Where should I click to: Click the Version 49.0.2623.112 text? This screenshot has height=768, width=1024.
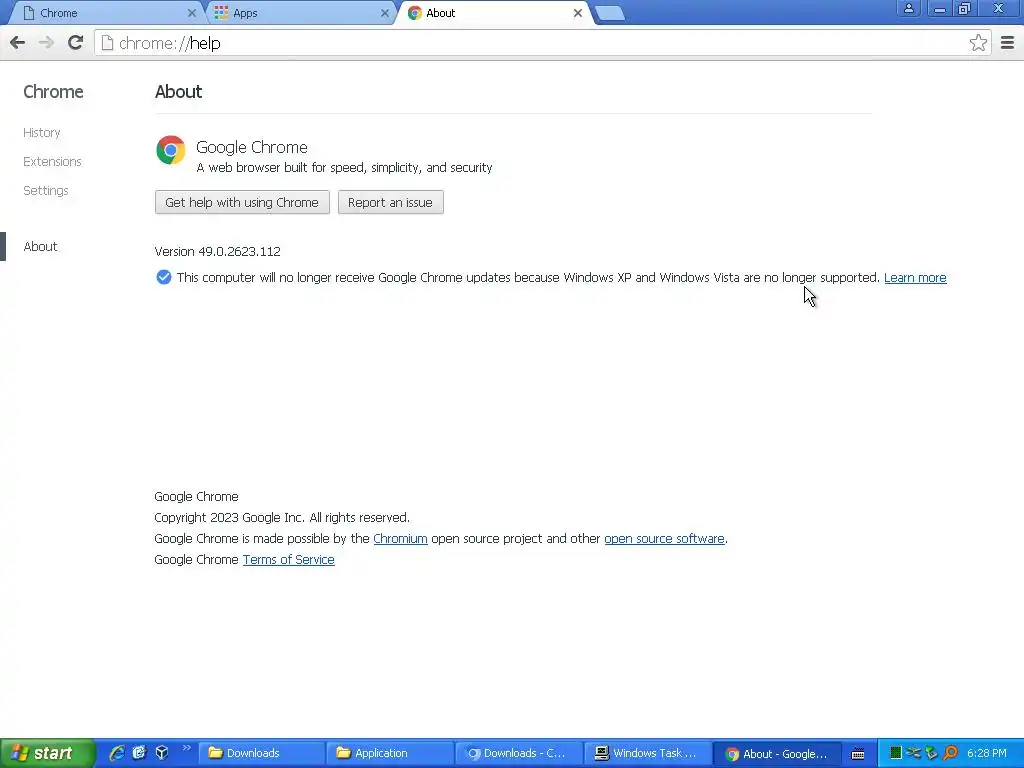pyautogui.click(x=217, y=251)
